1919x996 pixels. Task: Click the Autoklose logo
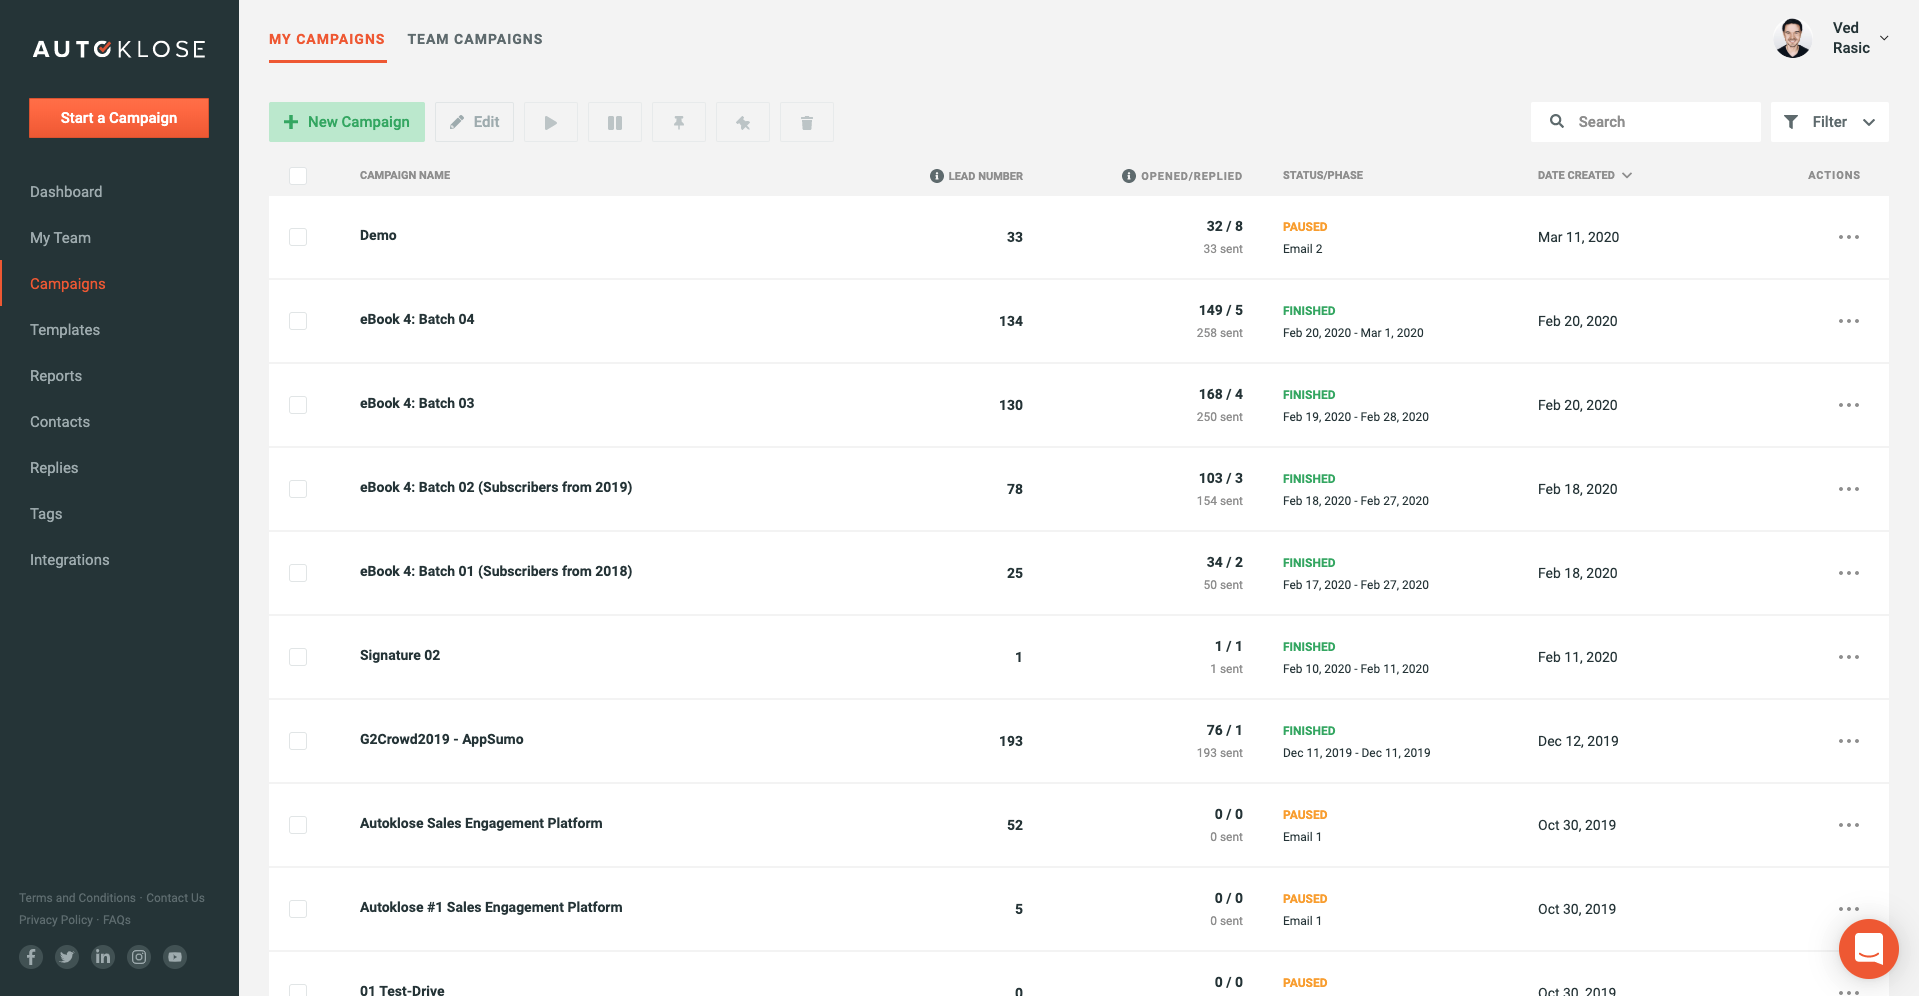119,49
